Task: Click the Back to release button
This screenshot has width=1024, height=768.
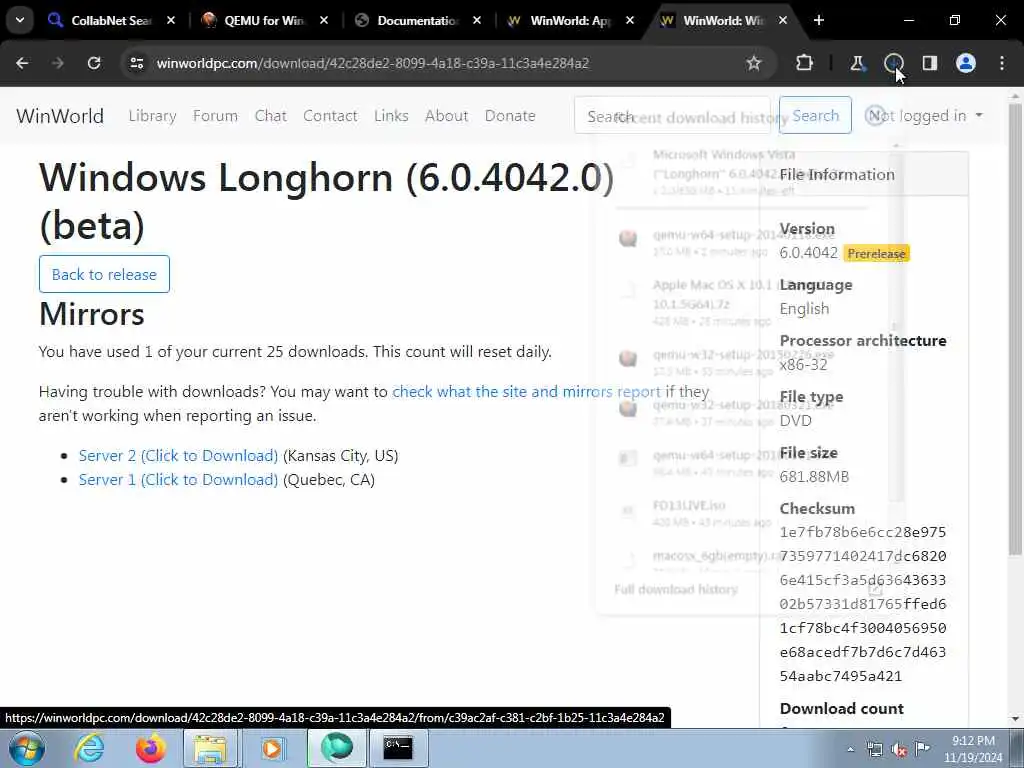Action: 104,274
